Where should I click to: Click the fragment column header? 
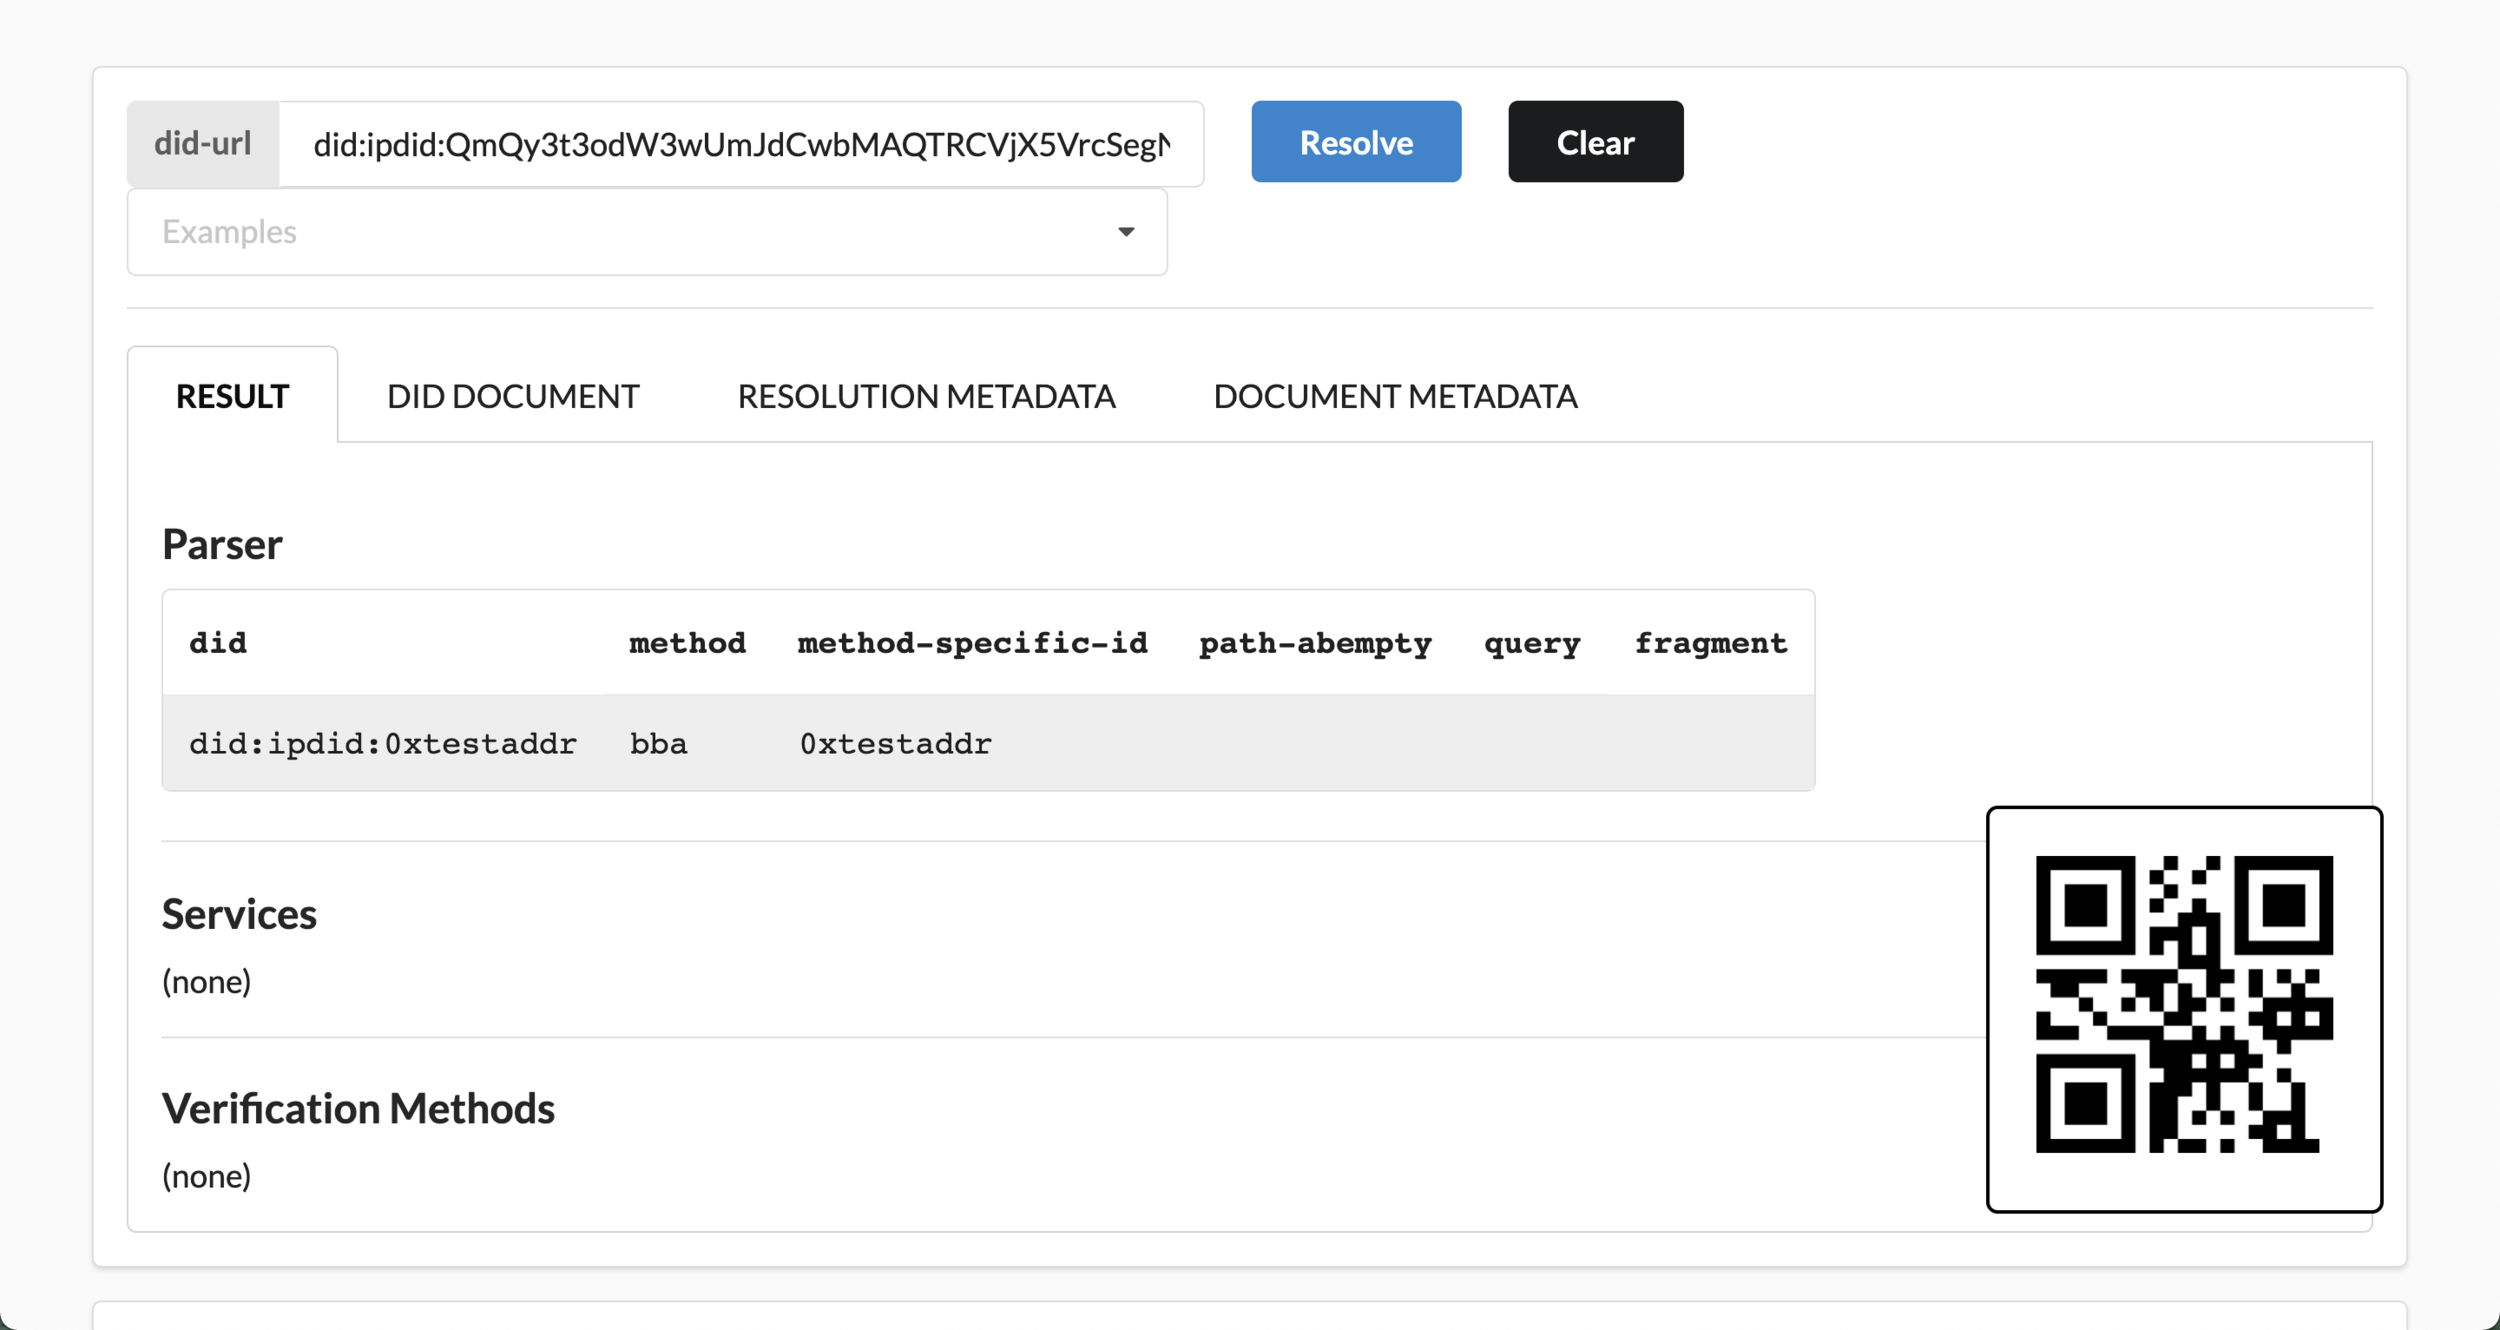tap(1710, 643)
